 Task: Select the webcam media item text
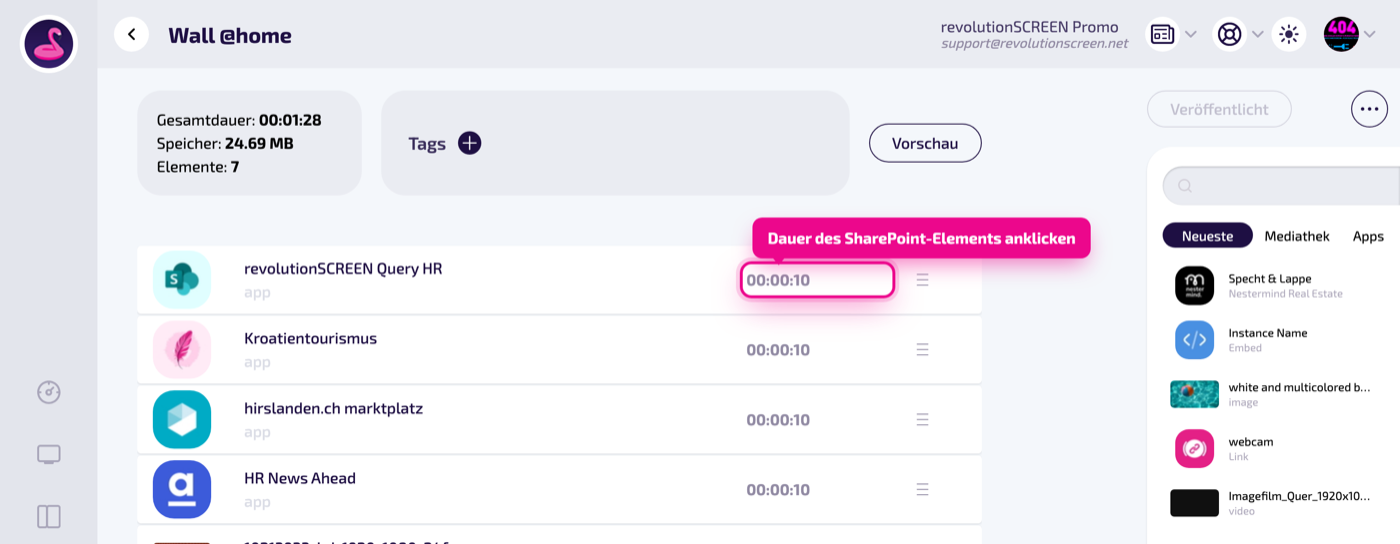click(x=1251, y=441)
